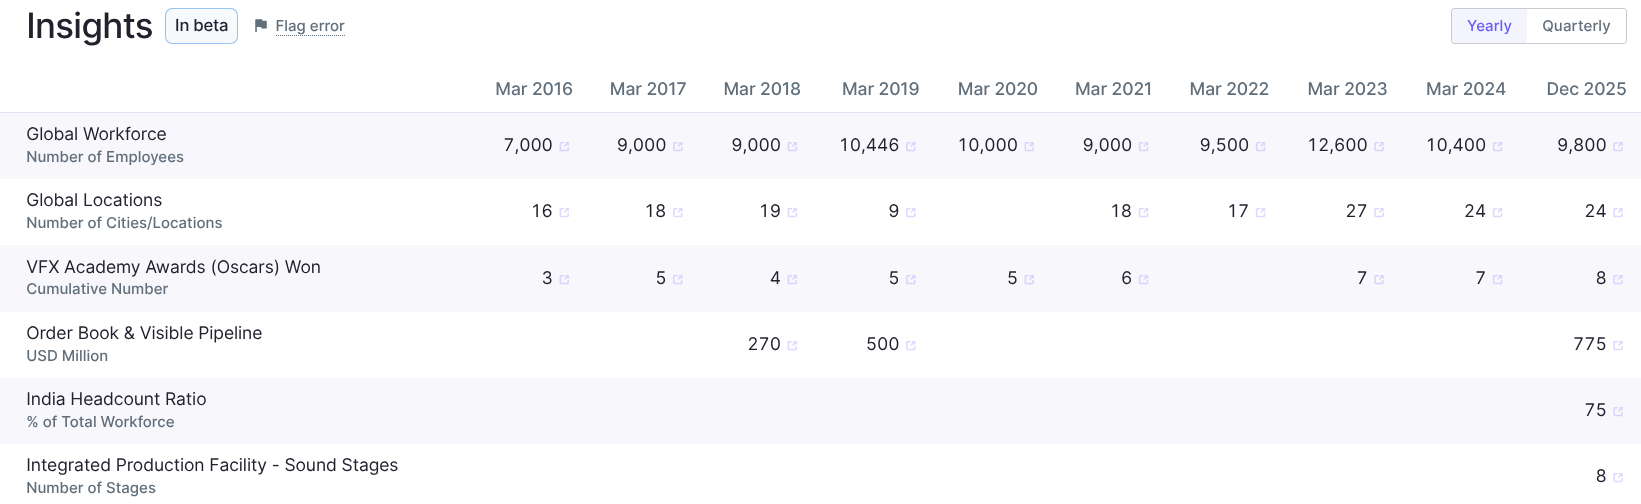Image resolution: width=1641 pixels, height=504 pixels.
Task: Click the Dec 2025 order book value 775
Action: pos(1589,344)
